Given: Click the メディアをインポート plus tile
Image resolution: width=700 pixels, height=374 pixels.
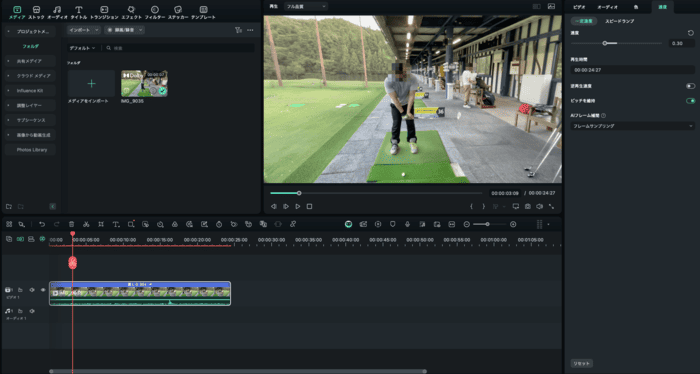Looking at the screenshot, I should (92, 83).
